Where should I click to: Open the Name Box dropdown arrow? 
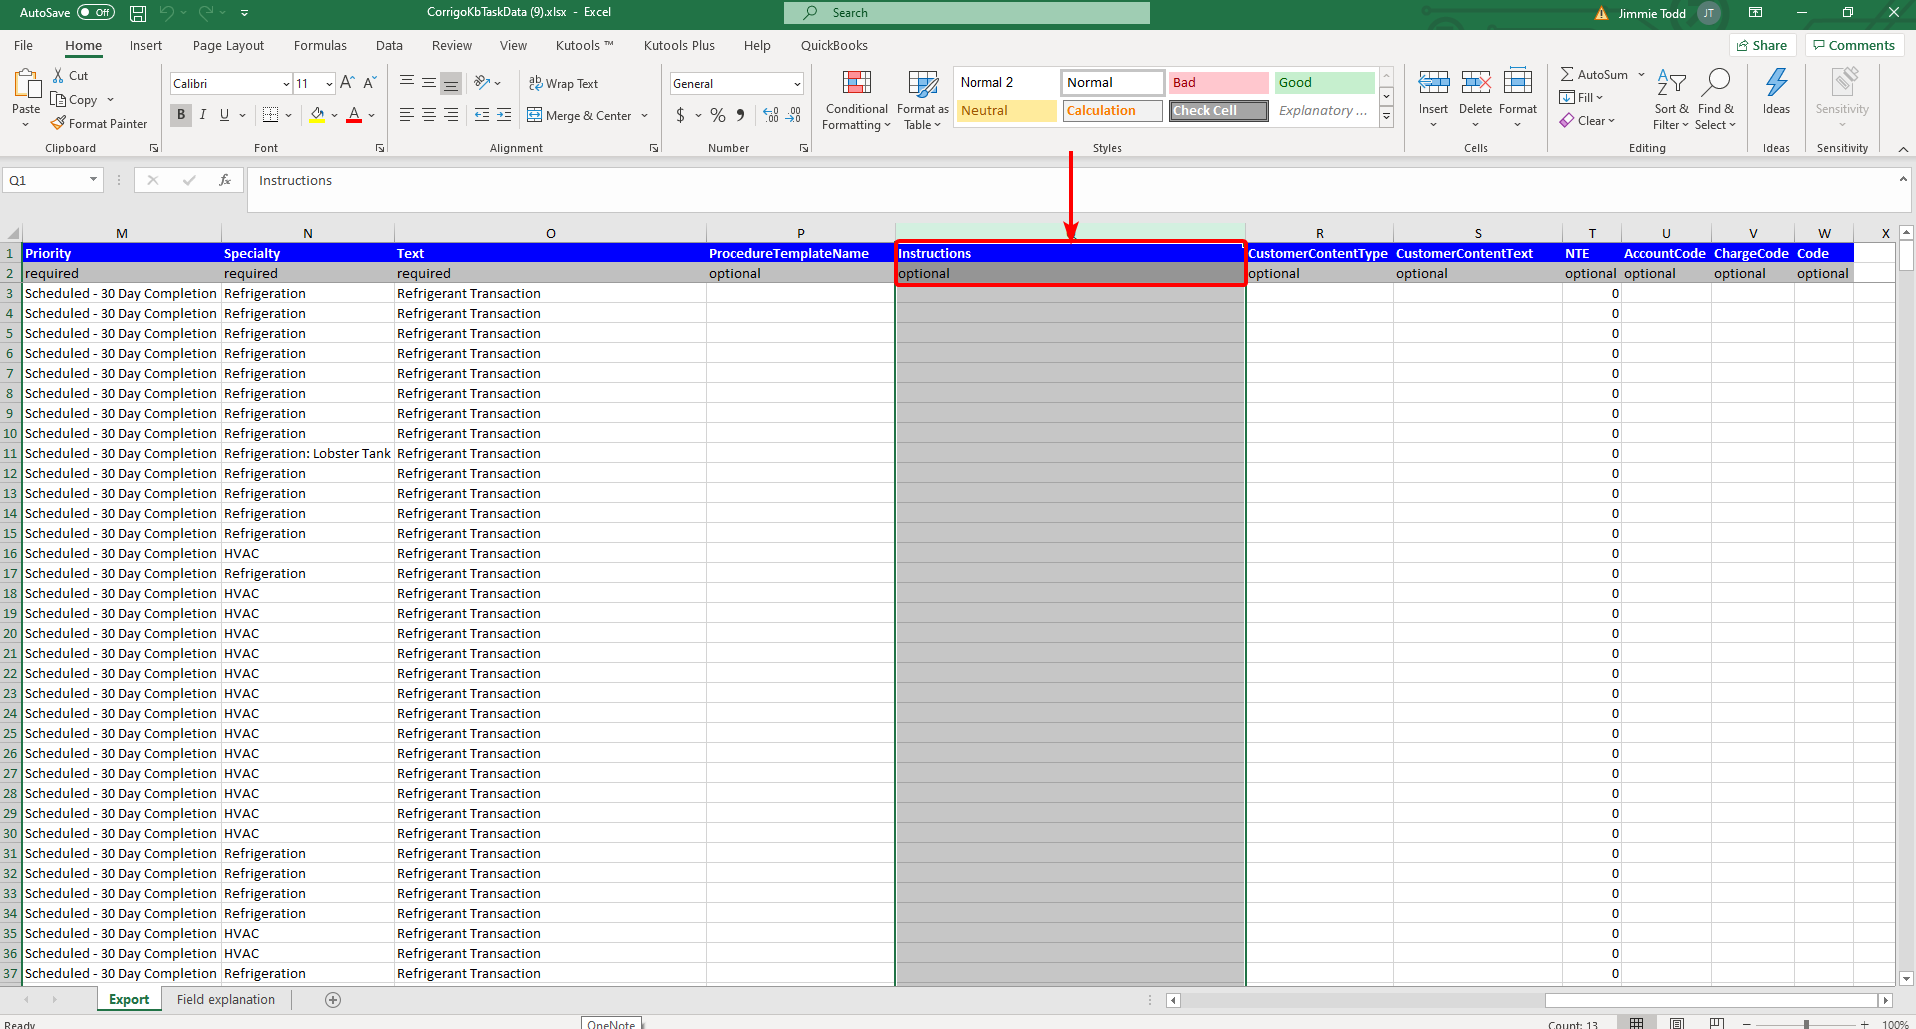[x=93, y=180]
